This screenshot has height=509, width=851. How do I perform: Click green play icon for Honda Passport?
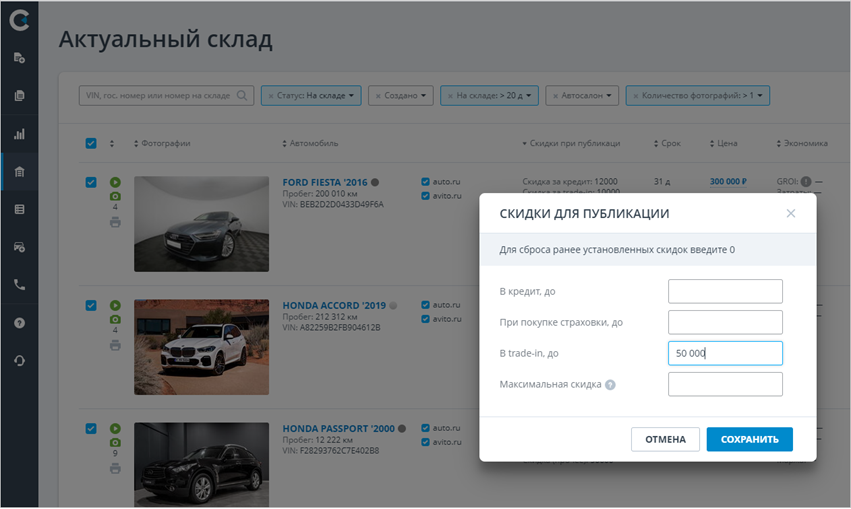(115, 429)
